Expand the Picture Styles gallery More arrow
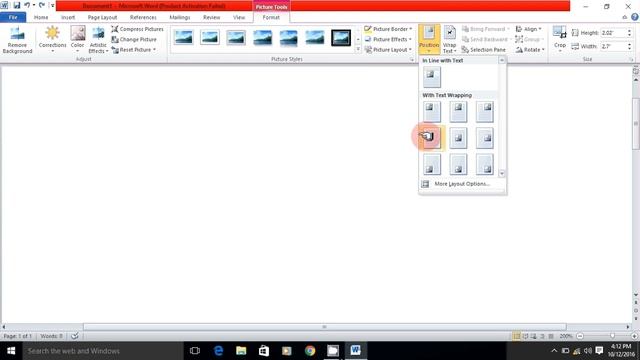The height and width of the screenshot is (360, 640). (358, 49)
